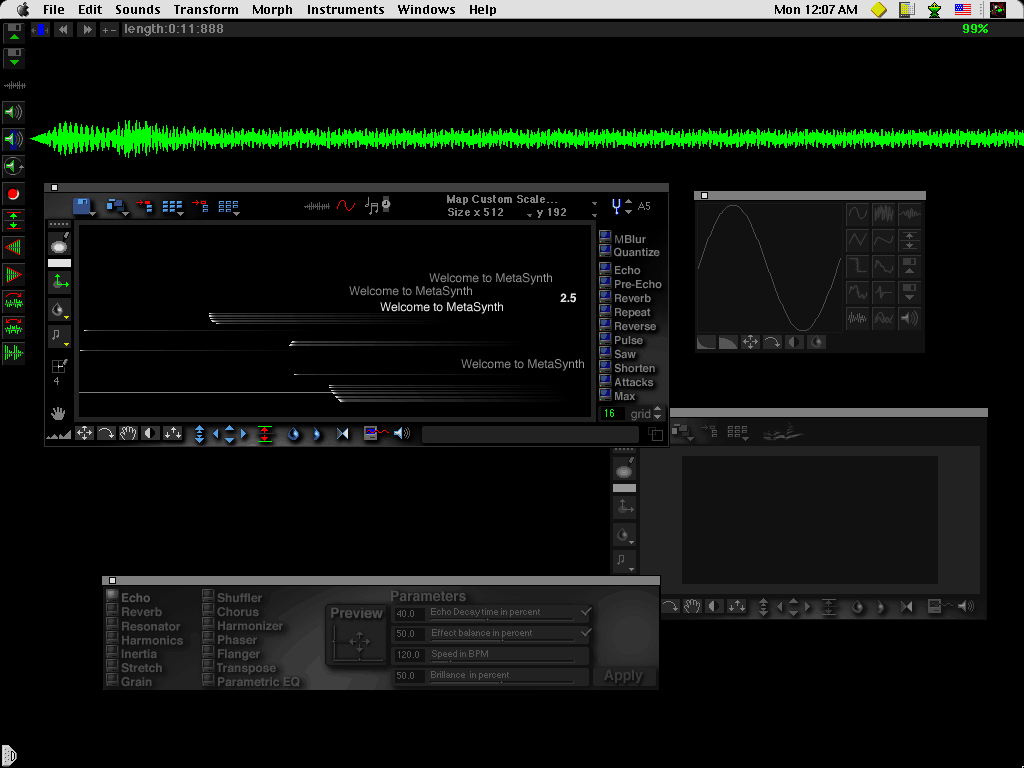Adjust the grid stepper arrows
1024x768 pixels.
[x=657, y=413]
